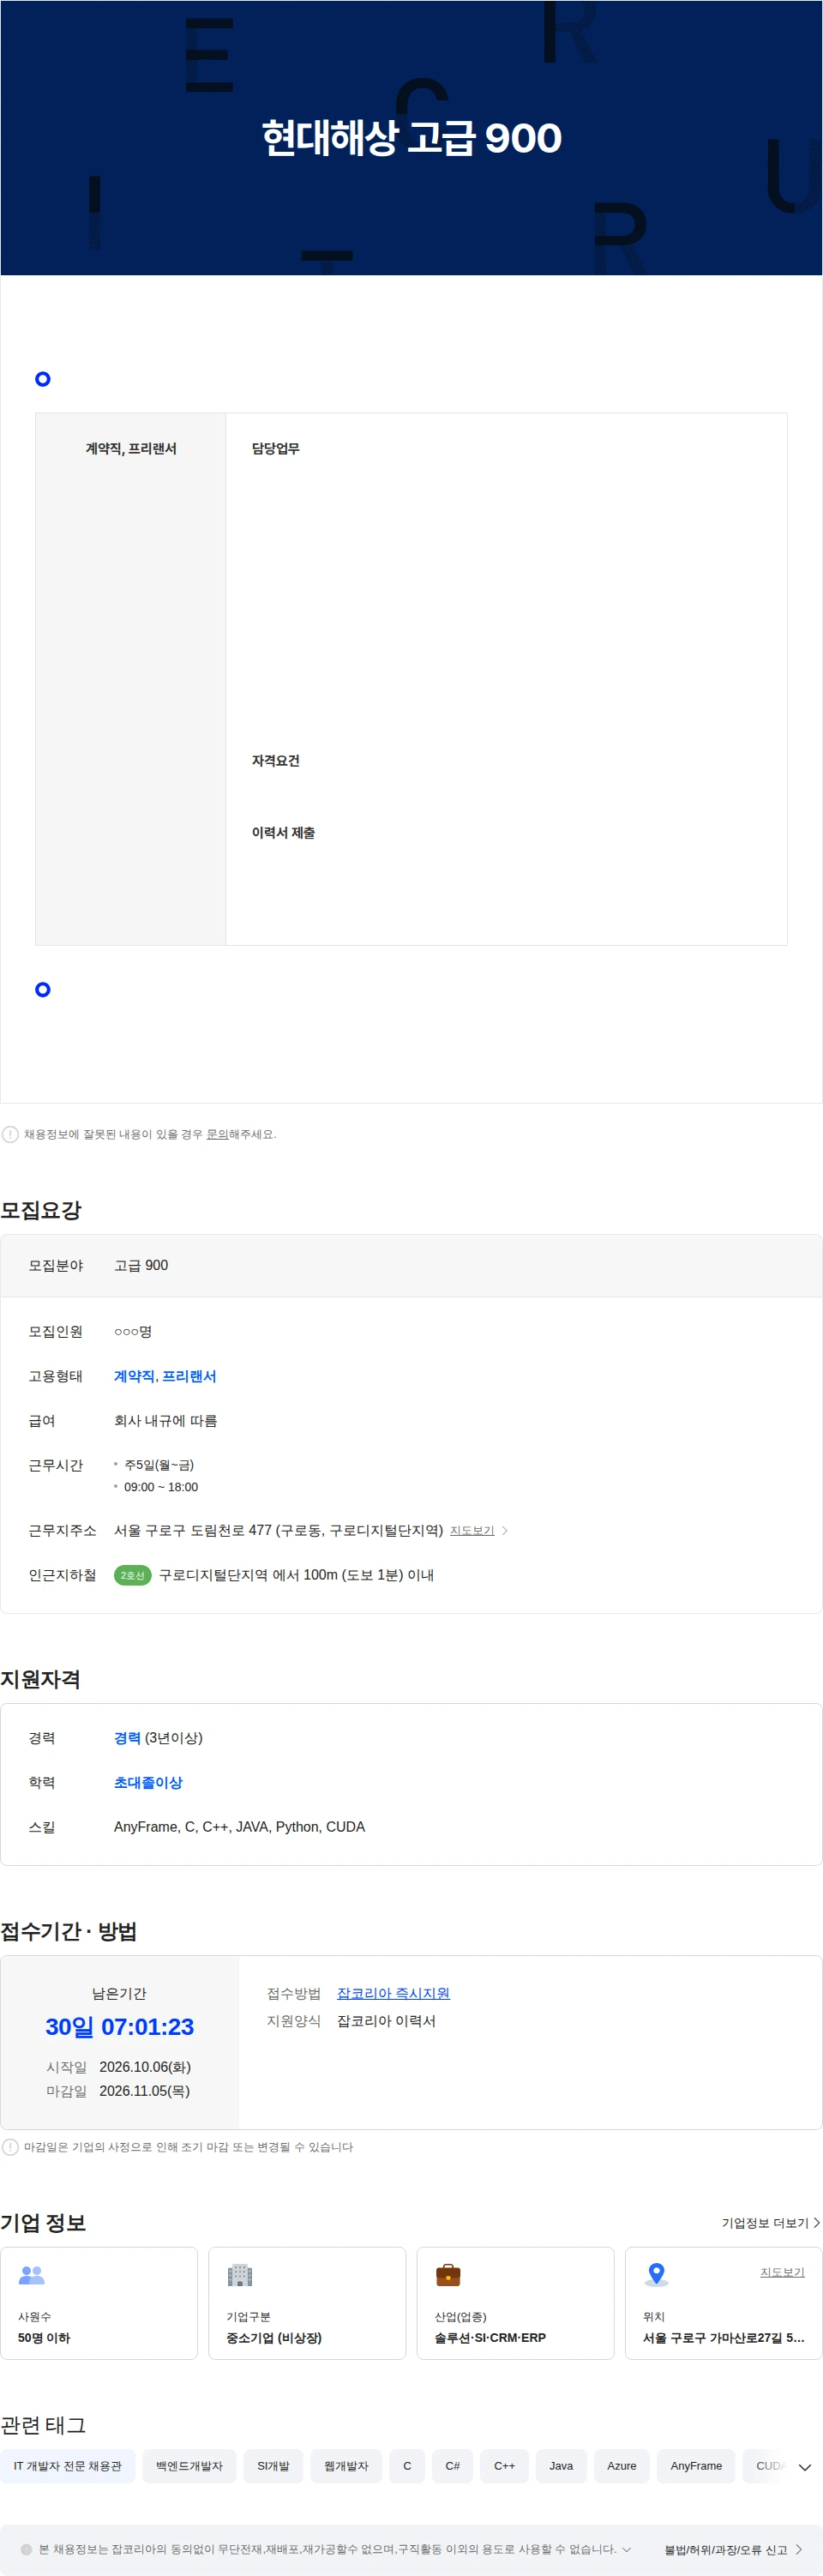Screen dimensions: 823x2576
Task: Select the Azure tag
Action: [x=622, y=2466]
